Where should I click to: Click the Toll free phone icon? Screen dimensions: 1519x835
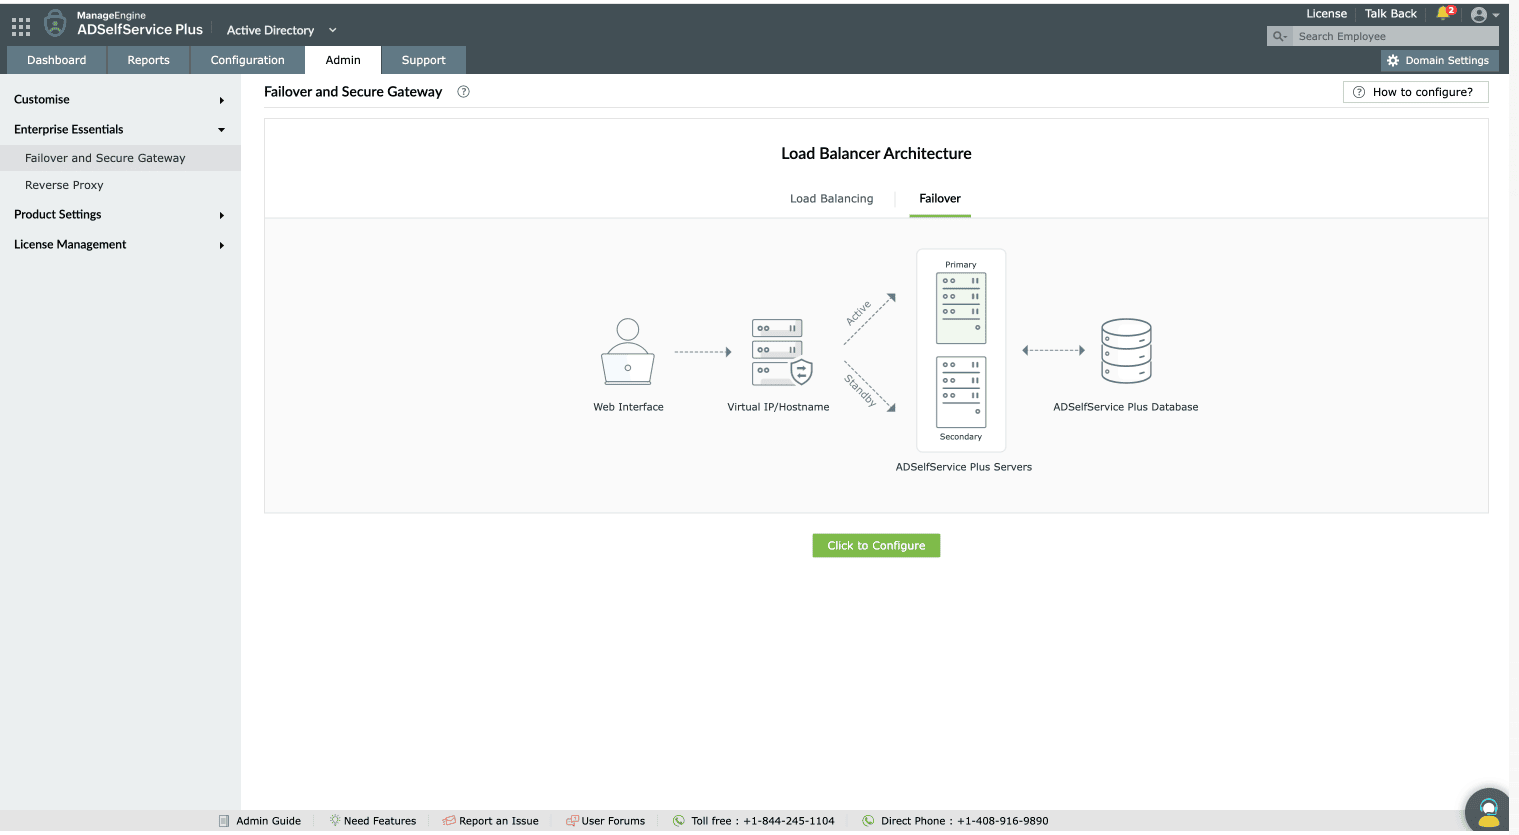[679, 821]
